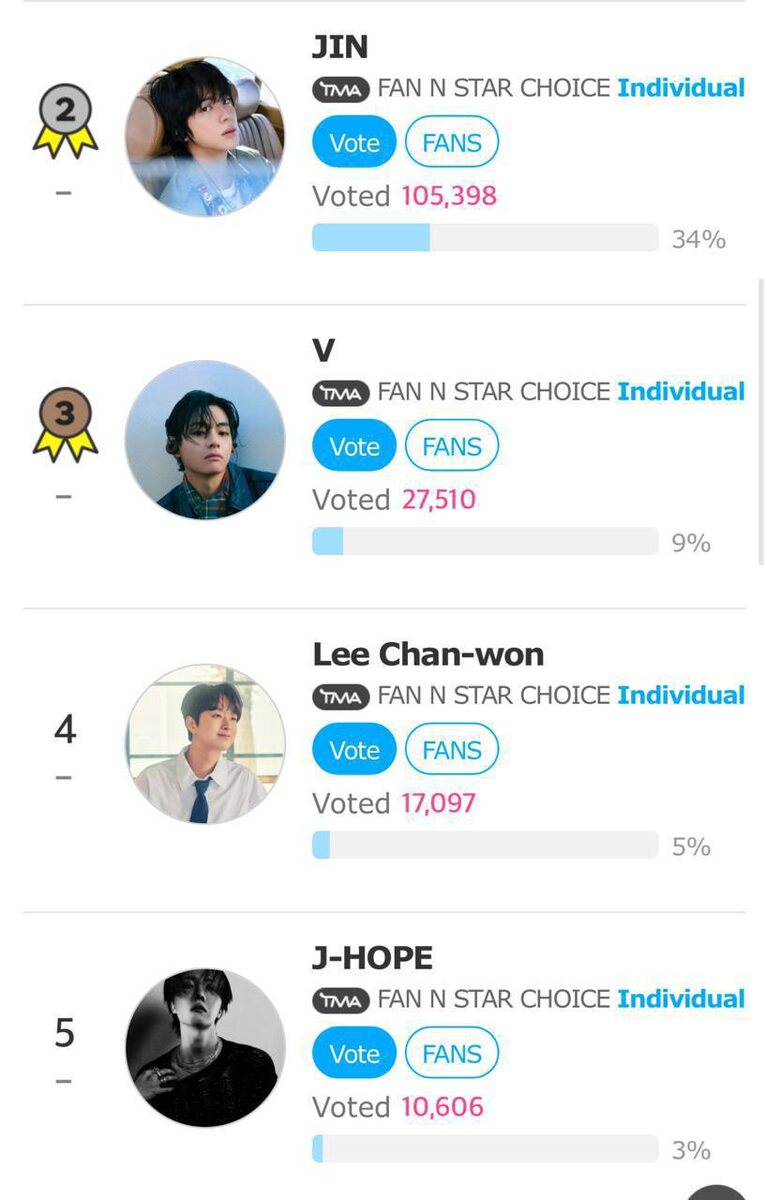Click the TMA badge under J-HOPE
The image size is (767, 1200).
341,1000
